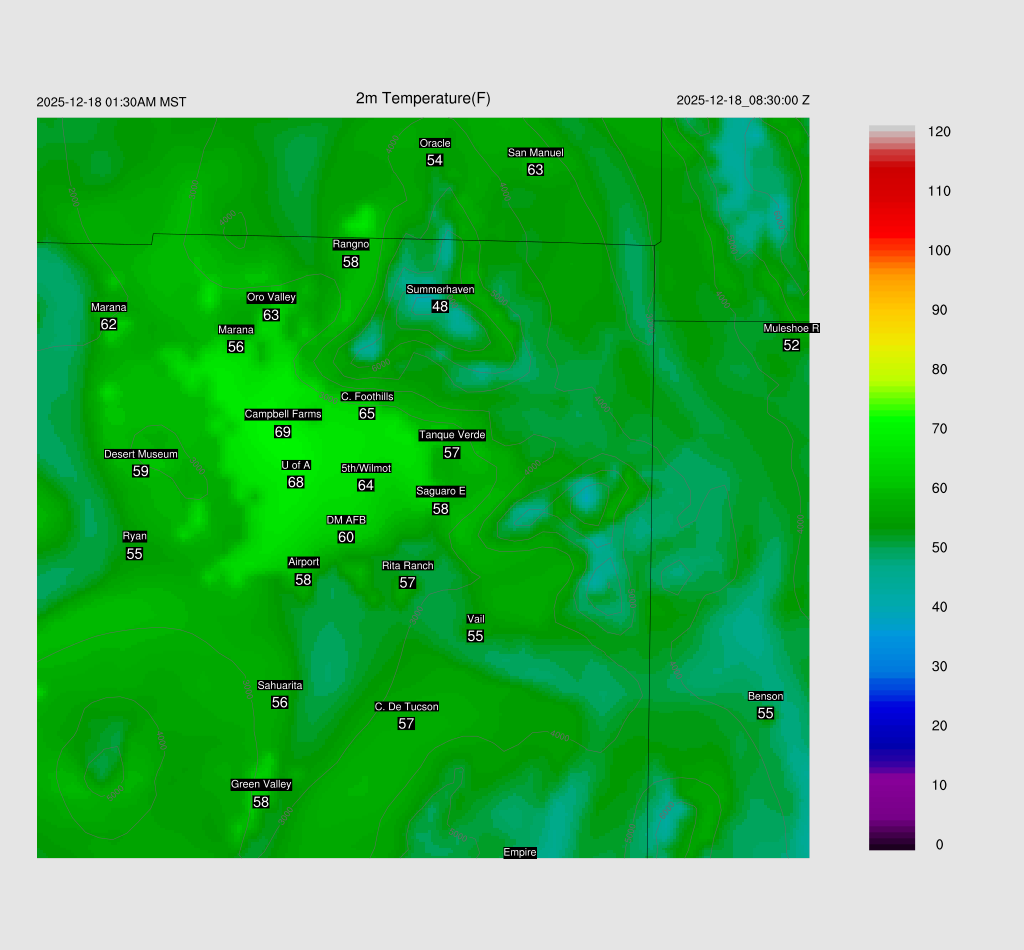Viewport: 1024px width, 950px height.
Task: Click the purple band near 10 on colorbar
Action: pyautogui.click(x=891, y=785)
